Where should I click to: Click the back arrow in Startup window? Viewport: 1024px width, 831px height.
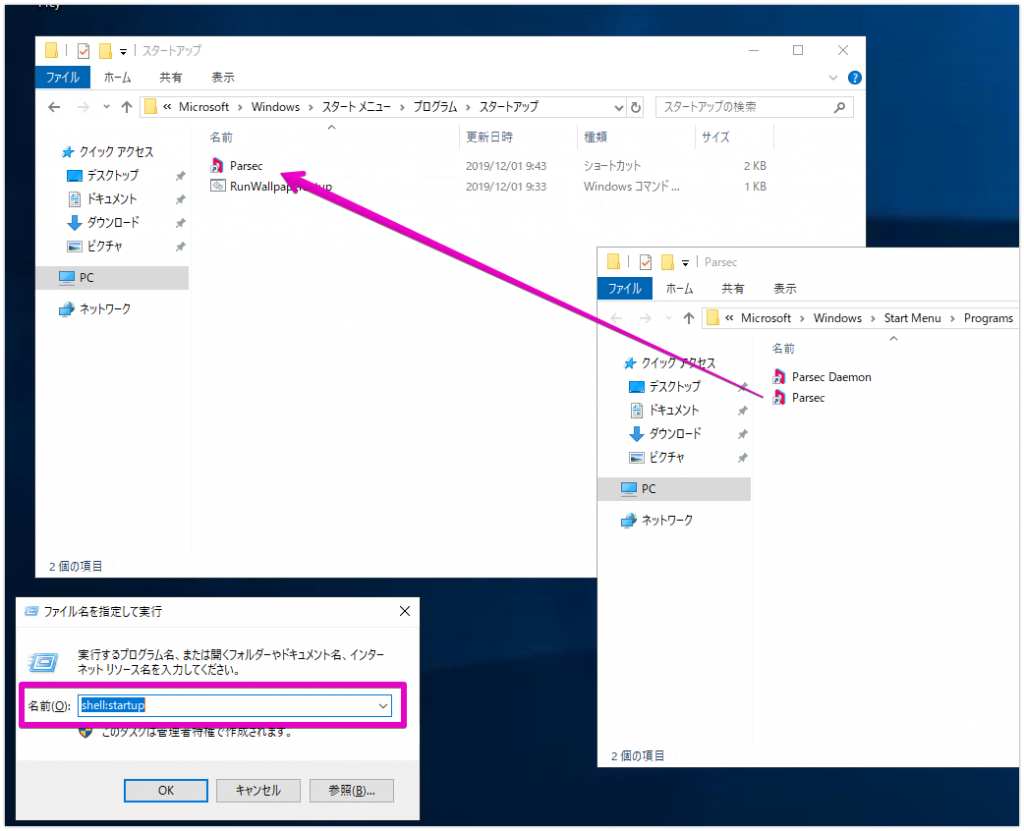(55, 107)
